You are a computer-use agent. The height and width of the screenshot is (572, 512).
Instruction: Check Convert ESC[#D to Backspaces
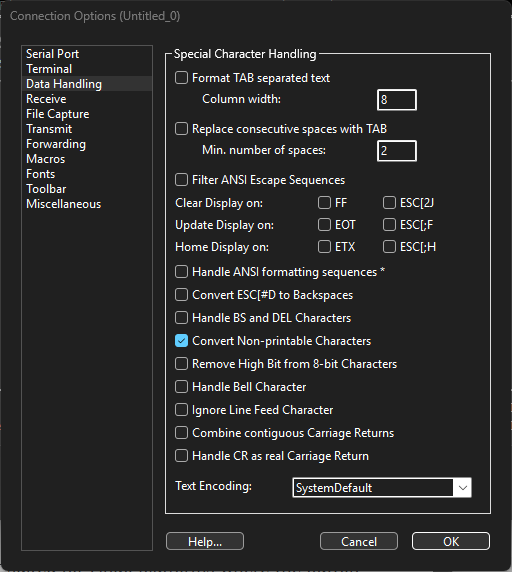pos(181,295)
